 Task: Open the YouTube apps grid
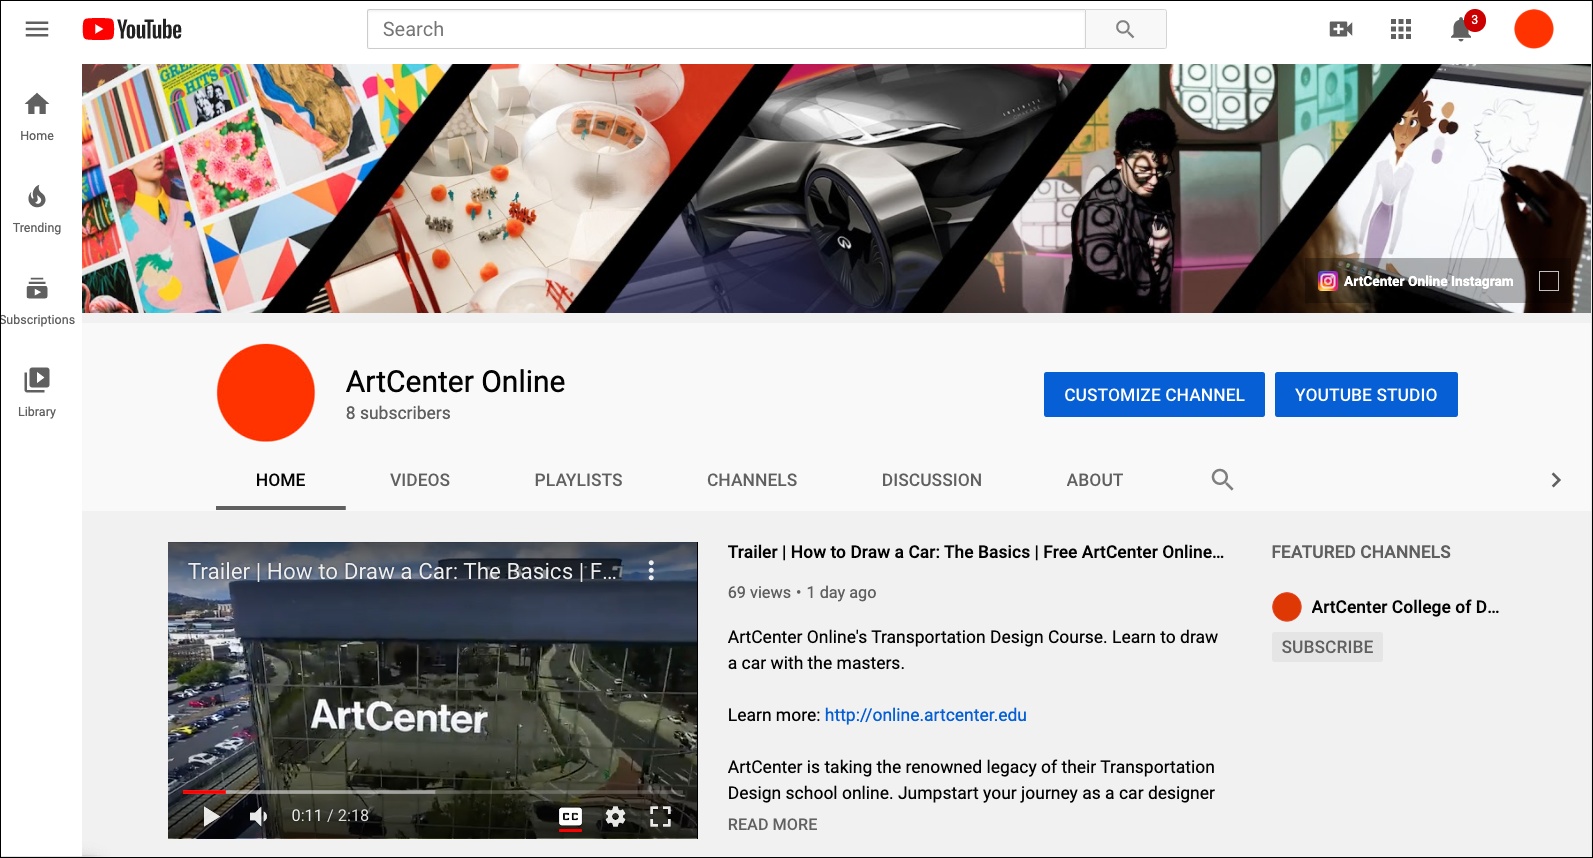tap(1400, 29)
